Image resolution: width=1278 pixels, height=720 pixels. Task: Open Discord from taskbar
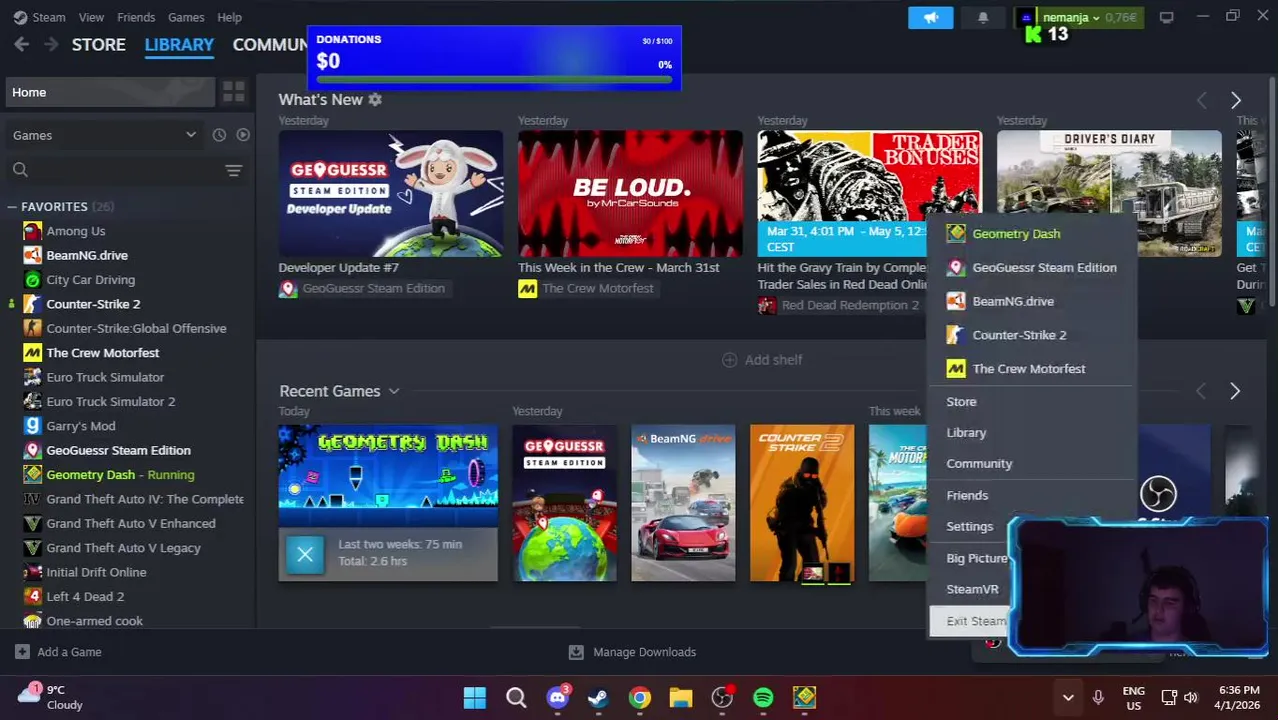[558, 697]
